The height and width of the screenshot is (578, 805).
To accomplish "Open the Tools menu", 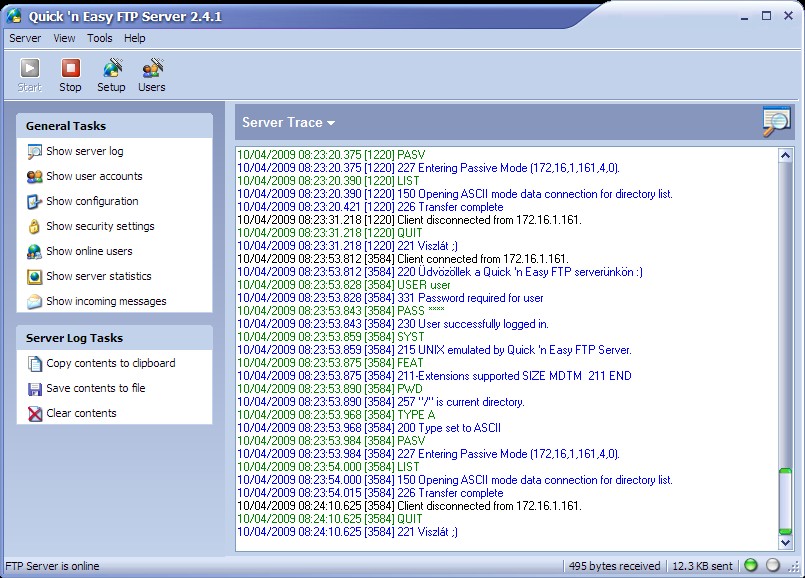I will click(x=100, y=38).
